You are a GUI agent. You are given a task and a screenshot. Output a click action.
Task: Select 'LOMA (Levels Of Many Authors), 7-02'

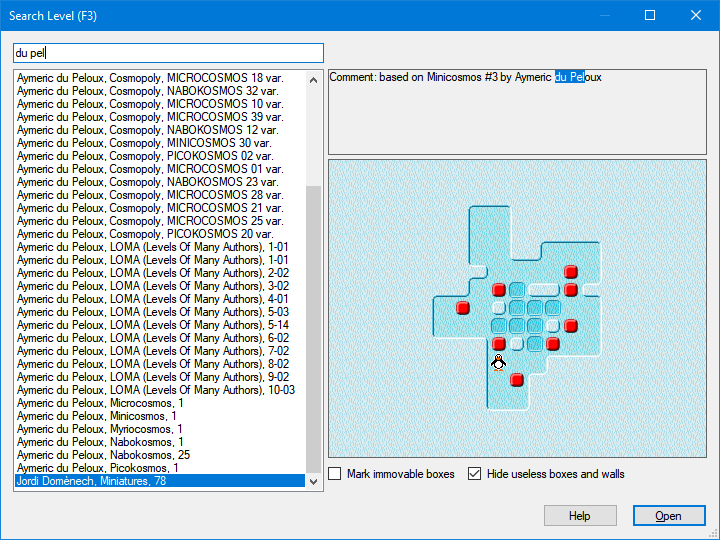(160, 351)
